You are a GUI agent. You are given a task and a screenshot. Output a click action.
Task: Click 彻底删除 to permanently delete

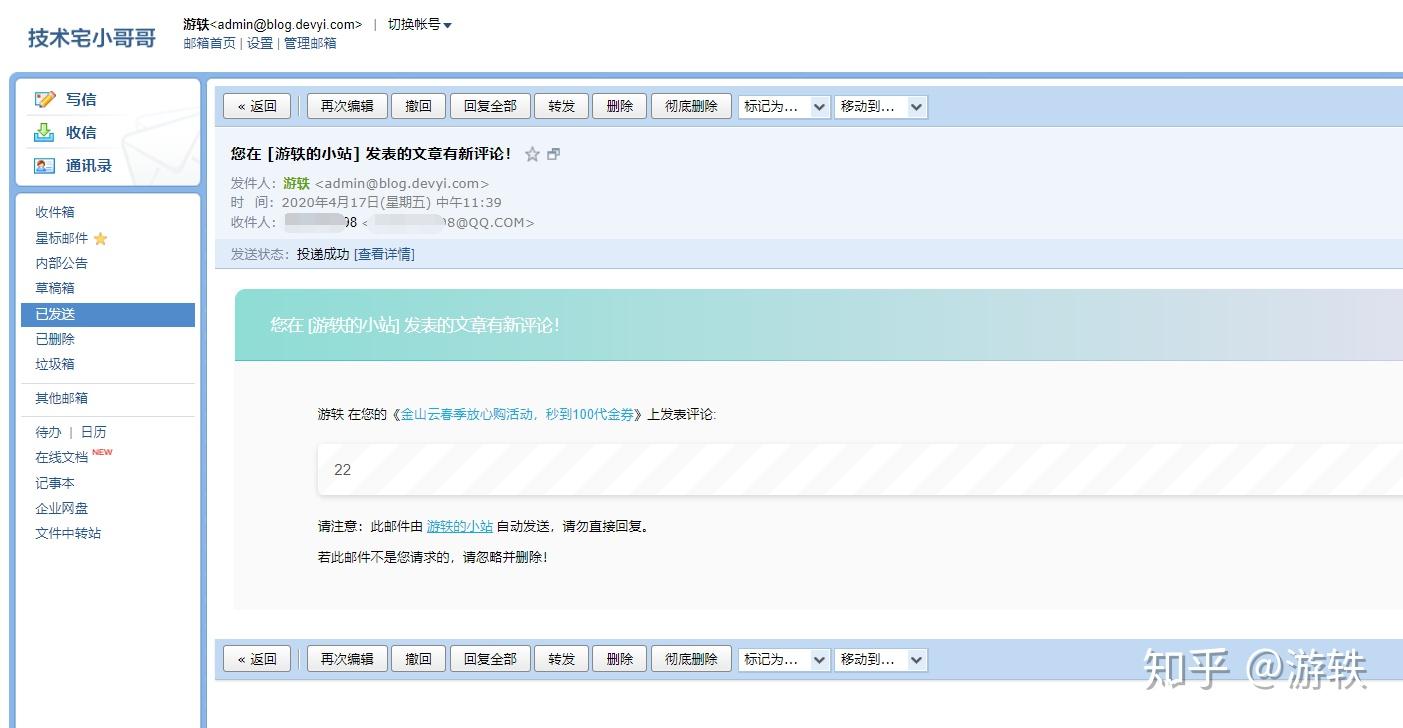tap(691, 106)
